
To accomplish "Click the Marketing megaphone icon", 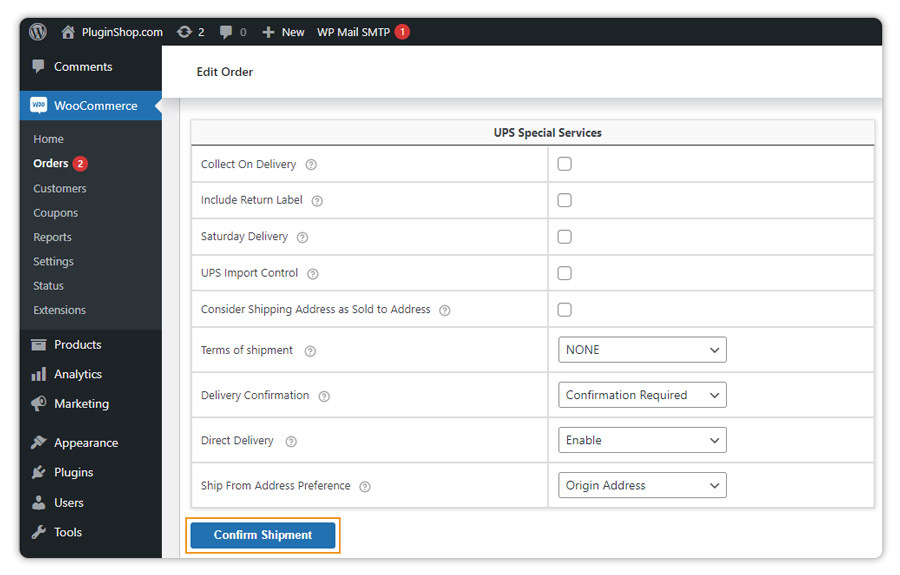I will 38,403.
